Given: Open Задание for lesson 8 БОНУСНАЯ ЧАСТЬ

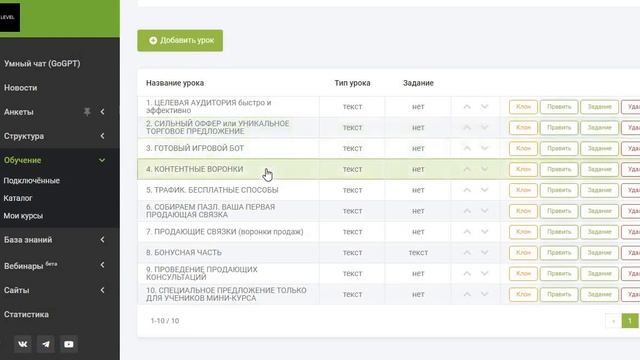Looking at the screenshot, I should click(599, 252).
